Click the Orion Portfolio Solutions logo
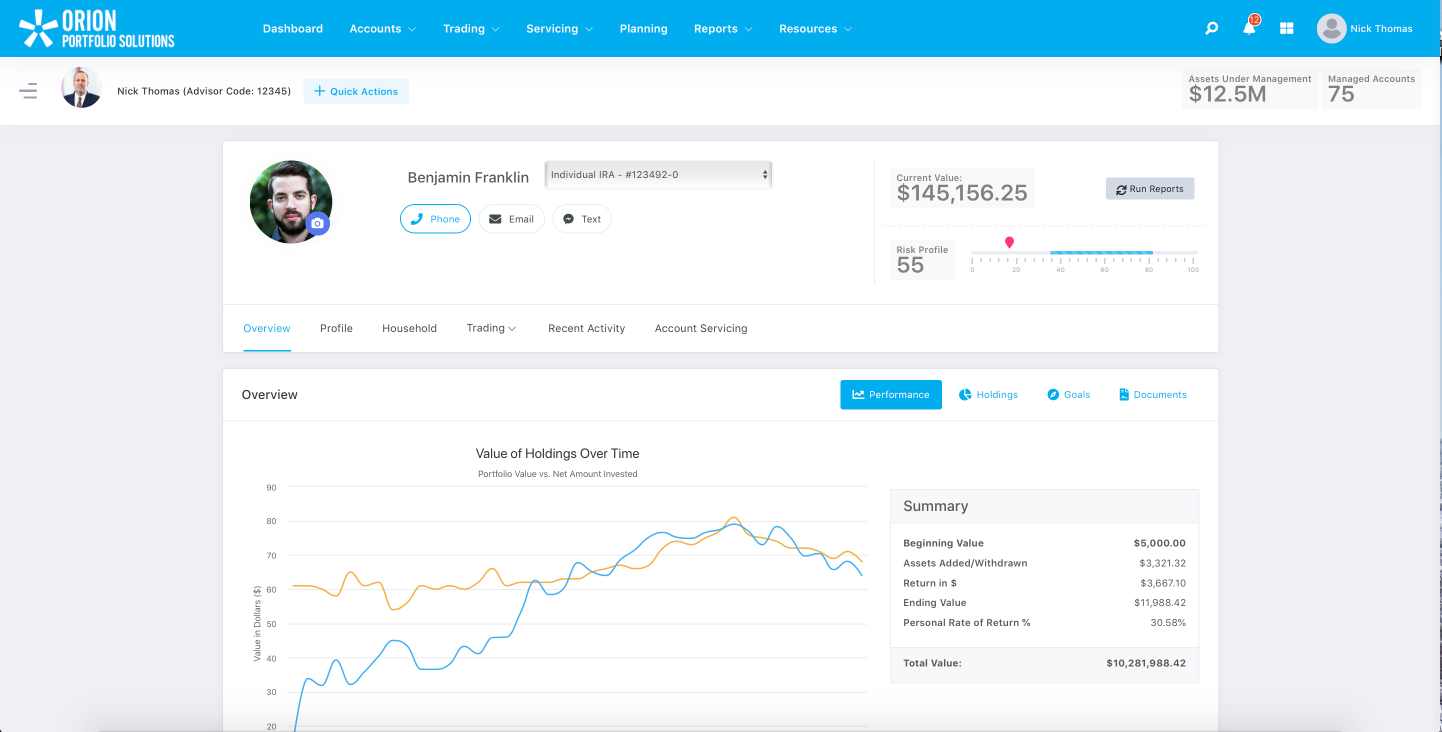 [95, 27]
